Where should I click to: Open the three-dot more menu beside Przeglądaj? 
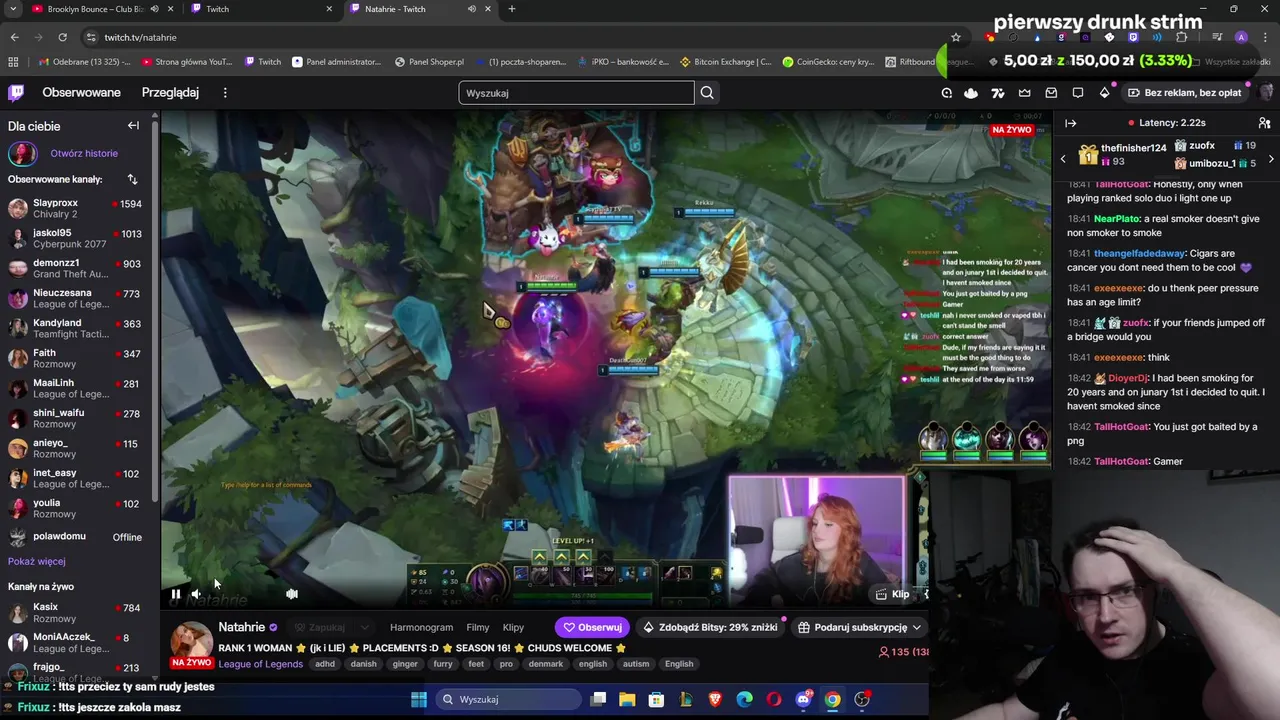click(x=225, y=93)
